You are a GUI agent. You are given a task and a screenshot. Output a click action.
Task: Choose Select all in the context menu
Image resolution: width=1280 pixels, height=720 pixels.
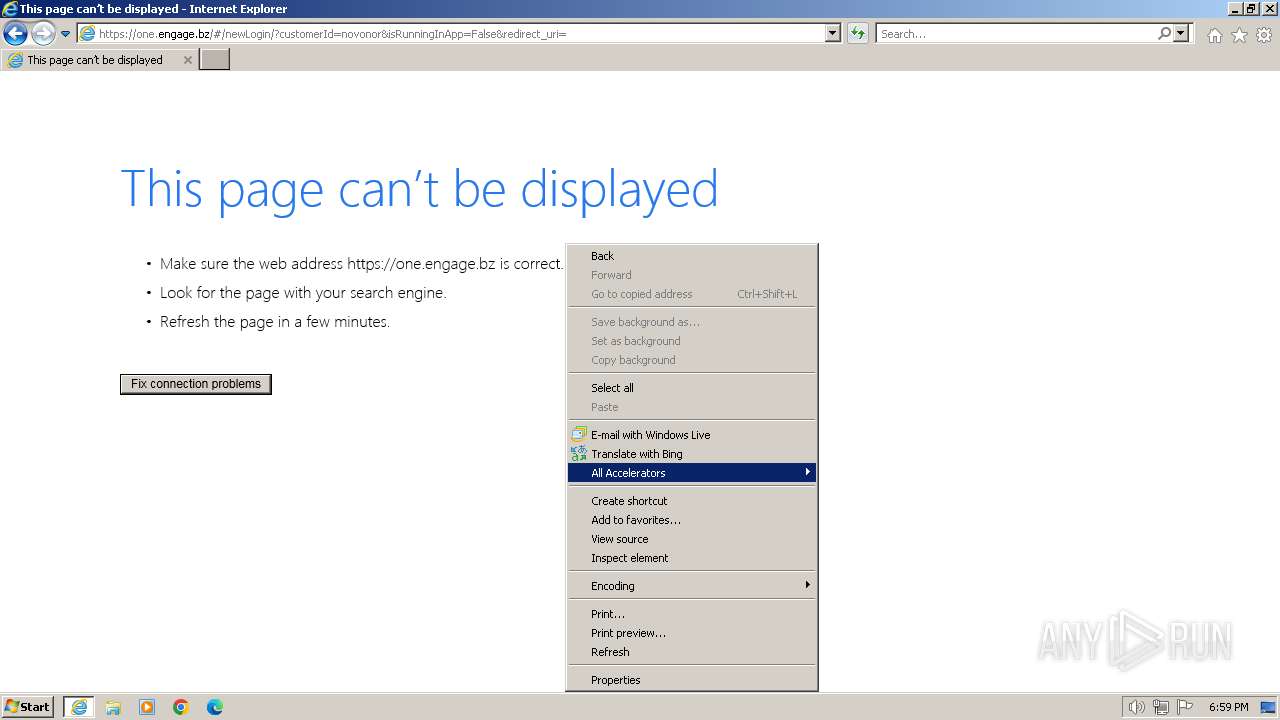692,388
